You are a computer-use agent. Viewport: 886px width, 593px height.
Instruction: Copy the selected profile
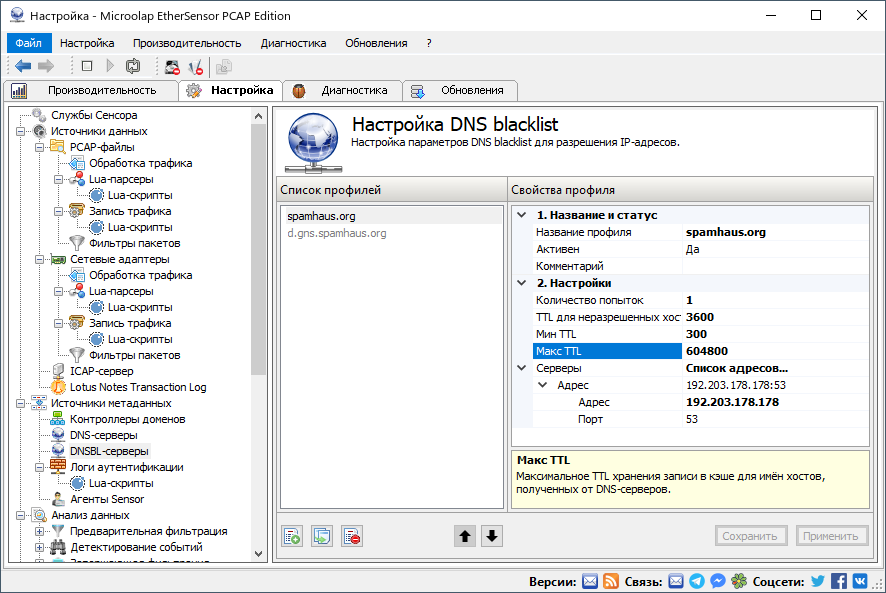coord(321,535)
